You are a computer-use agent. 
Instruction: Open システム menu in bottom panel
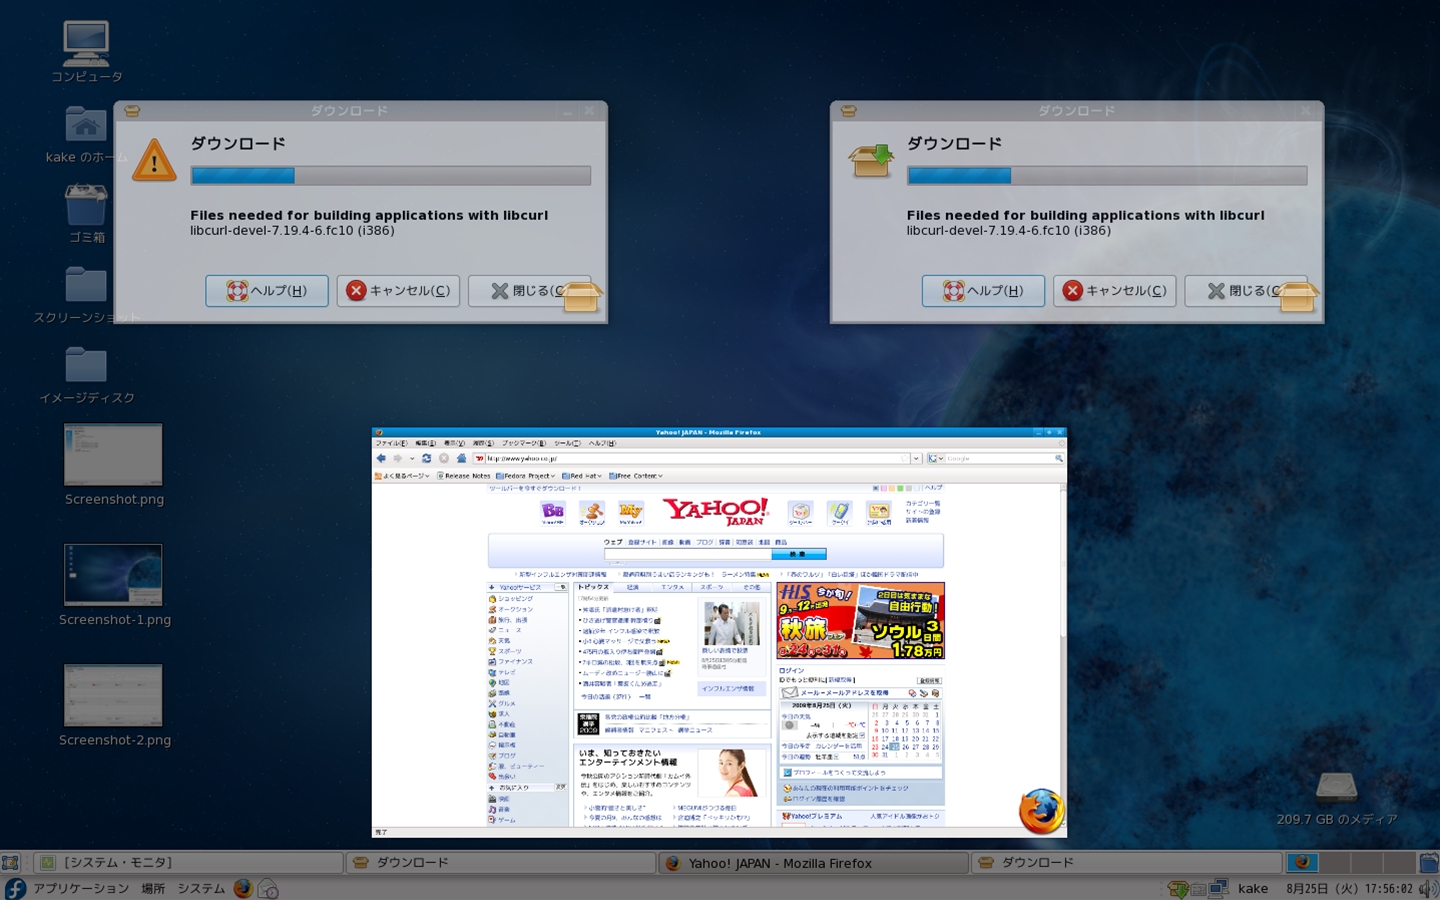[201, 888]
